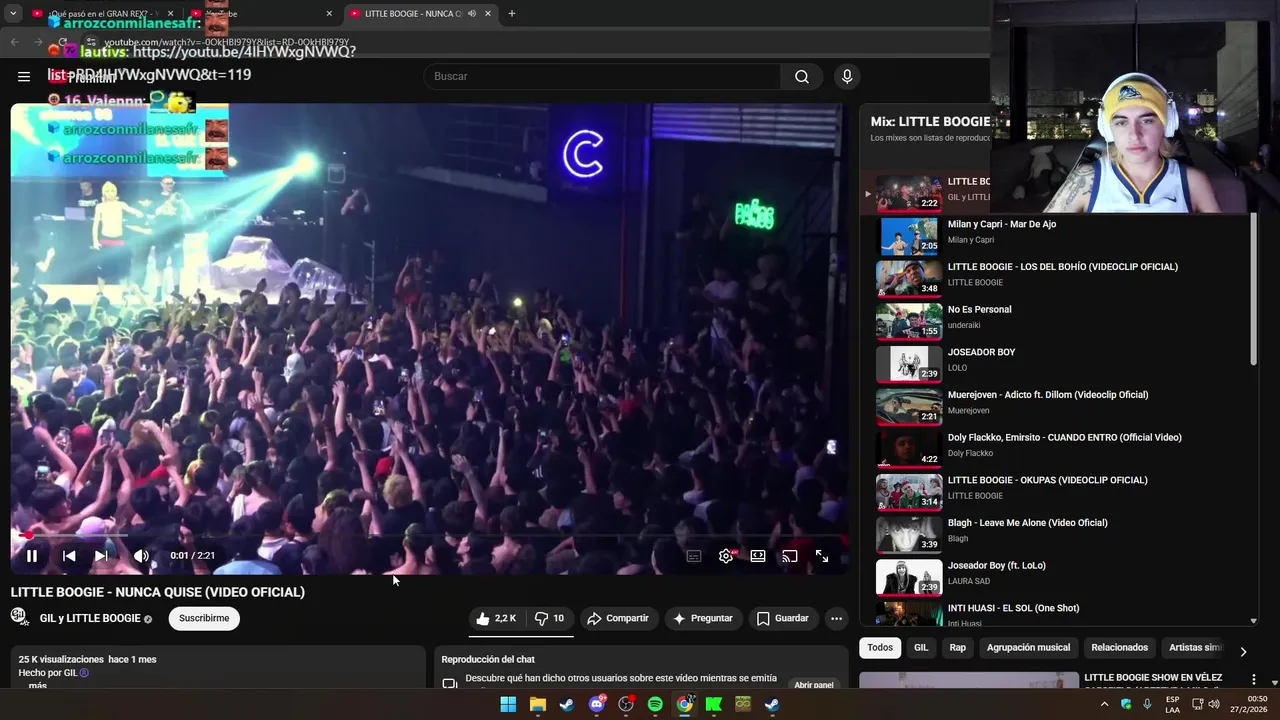Open the volume control in the tray
The image size is (1280, 720).
click(x=1214, y=704)
